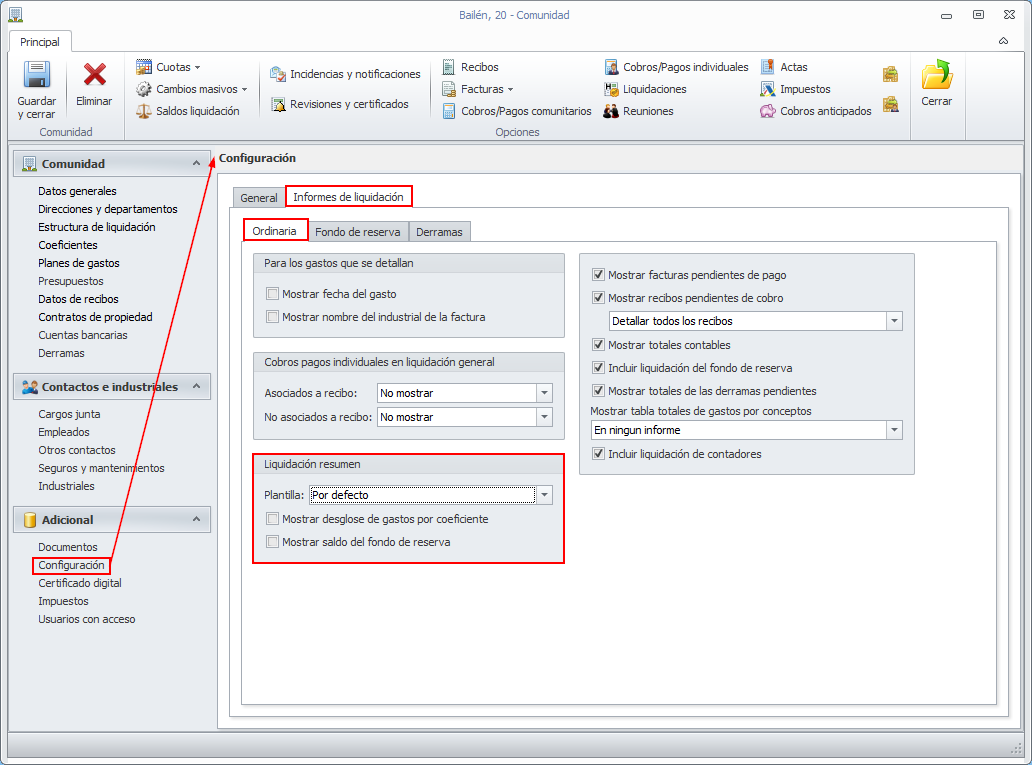Click the lower cash register ribbon icon

pyautogui.click(x=890, y=104)
